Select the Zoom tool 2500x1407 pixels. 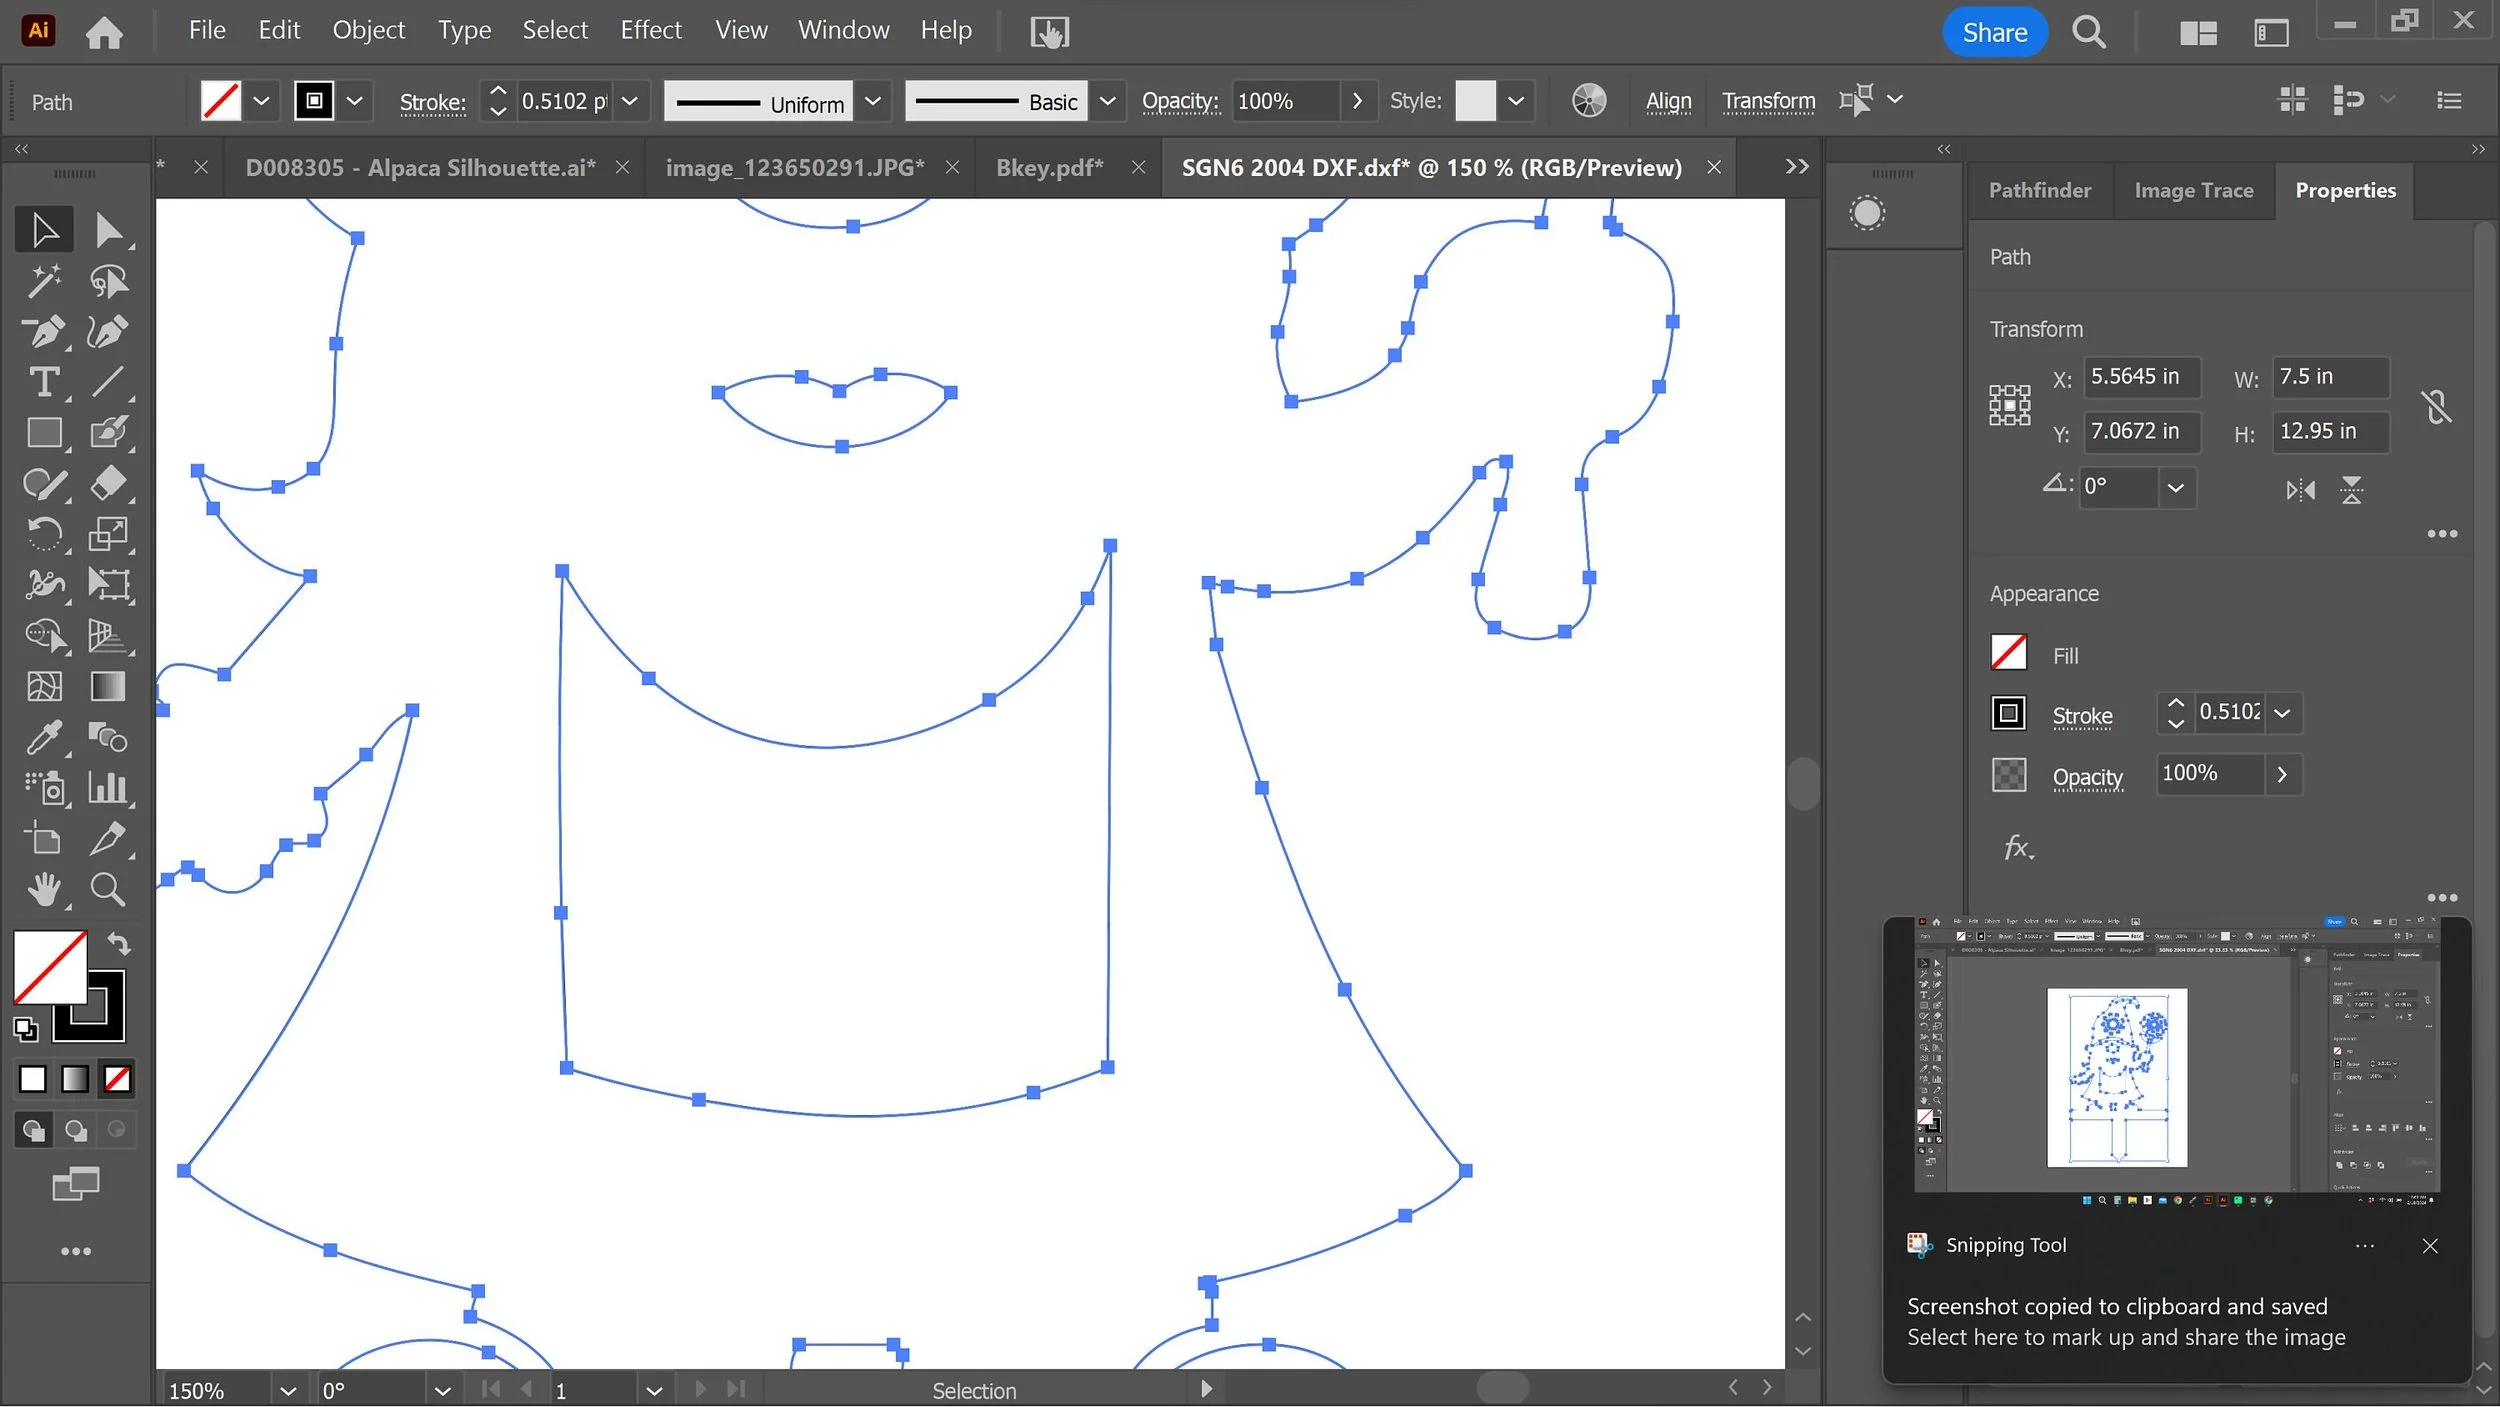107,889
